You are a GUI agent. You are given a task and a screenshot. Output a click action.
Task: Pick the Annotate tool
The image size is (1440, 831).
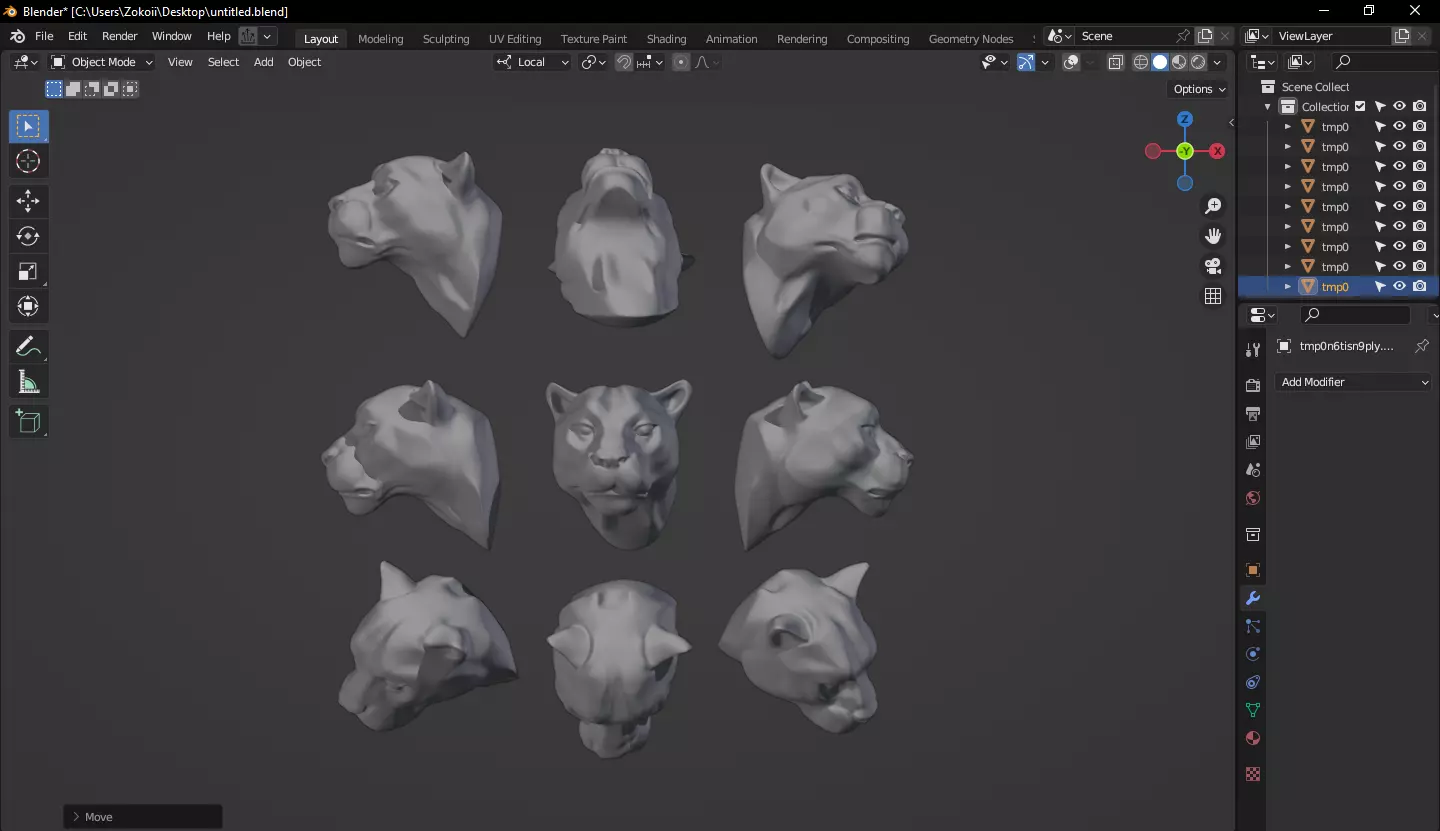(x=28, y=346)
